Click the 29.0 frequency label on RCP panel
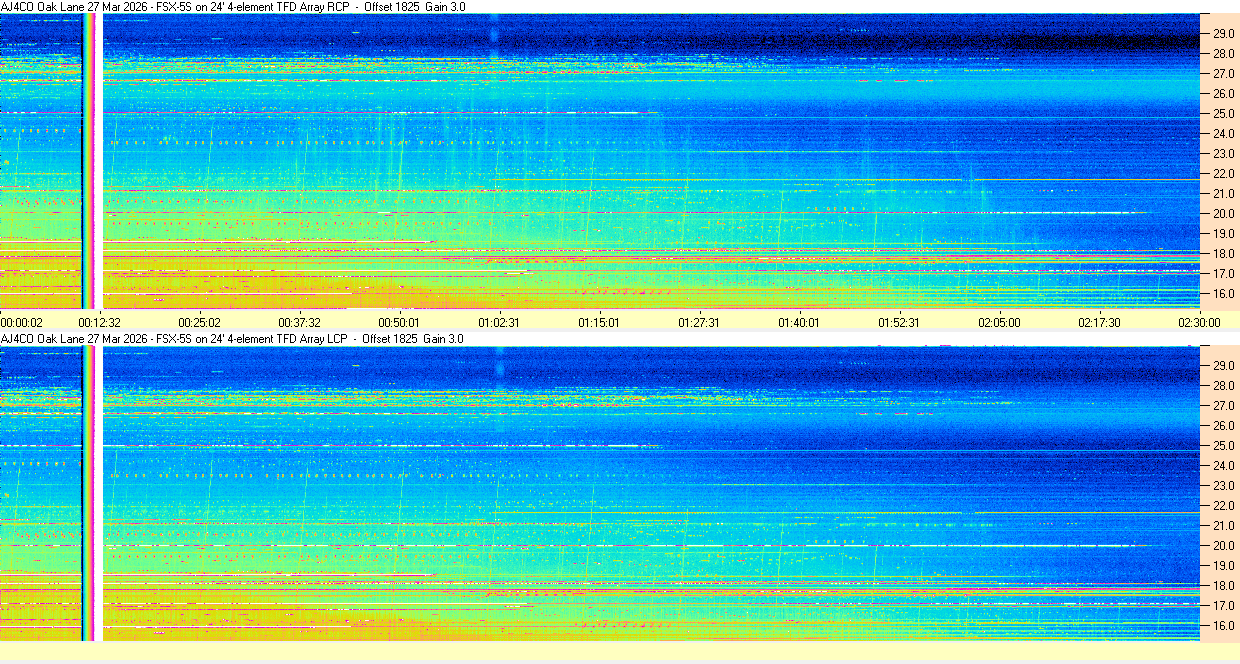 coord(1224,34)
